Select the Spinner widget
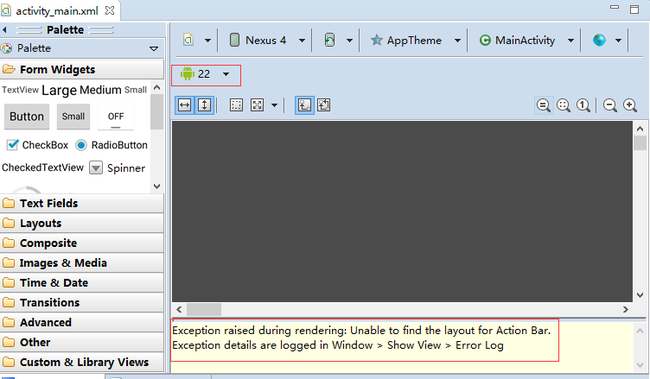 click(x=117, y=168)
